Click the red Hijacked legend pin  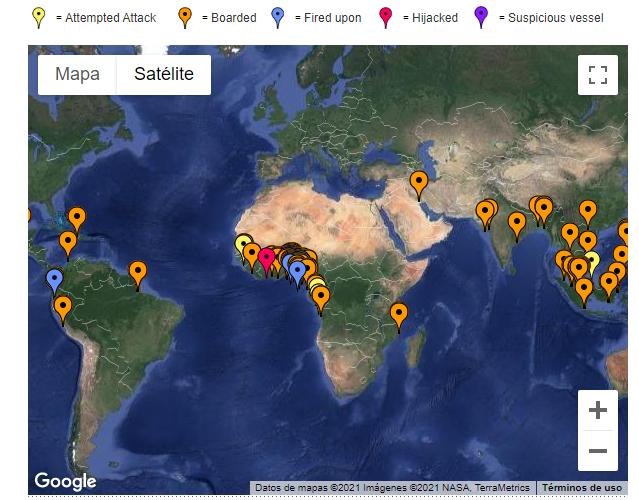tap(386, 18)
